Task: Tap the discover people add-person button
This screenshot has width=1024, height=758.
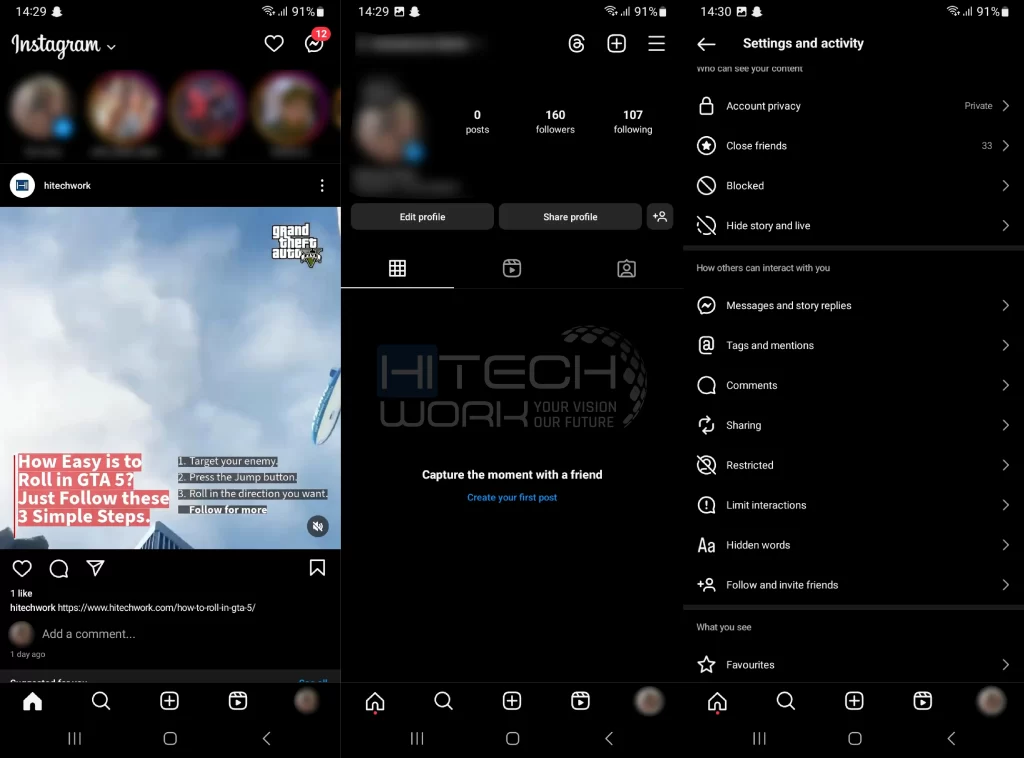Action: coord(660,217)
